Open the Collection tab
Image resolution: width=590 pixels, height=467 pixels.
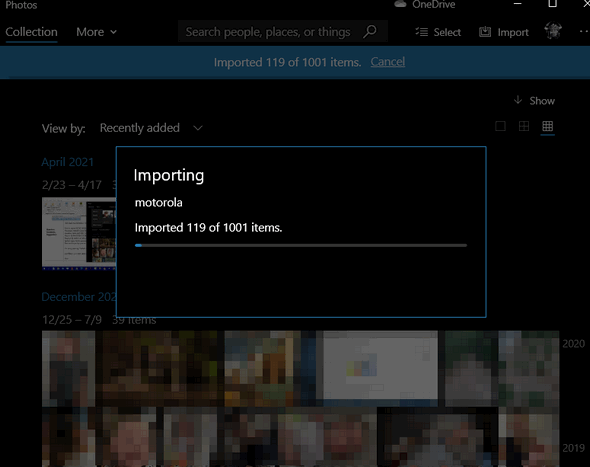pos(31,32)
